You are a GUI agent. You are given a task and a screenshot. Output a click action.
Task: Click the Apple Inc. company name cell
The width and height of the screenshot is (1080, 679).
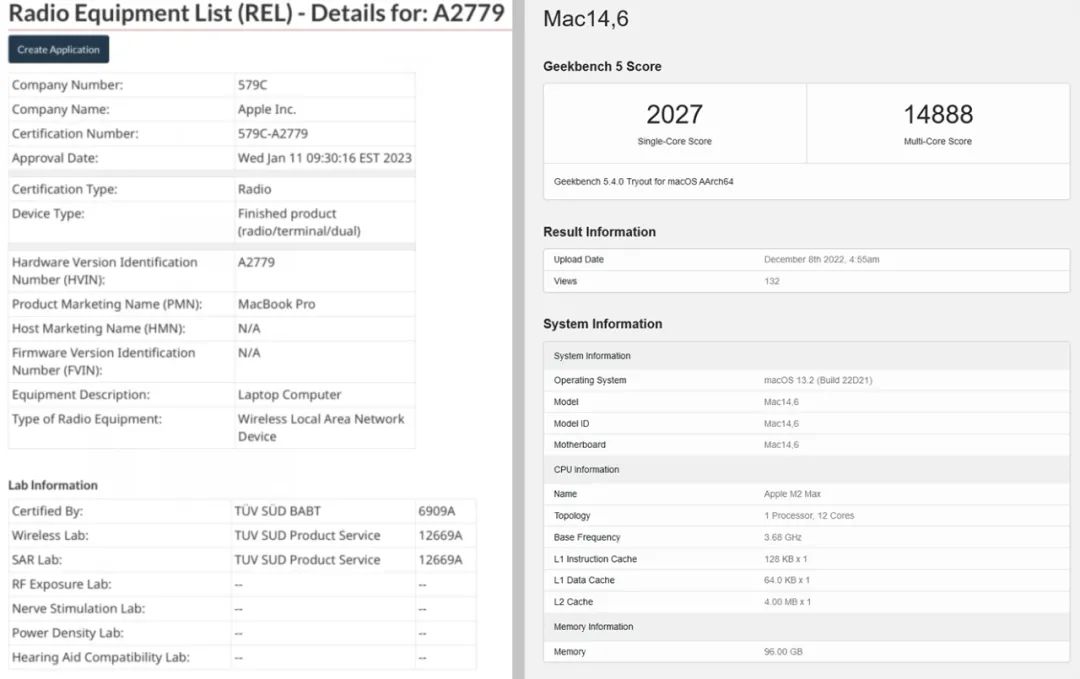pyautogui.click(x=267, y=110)
